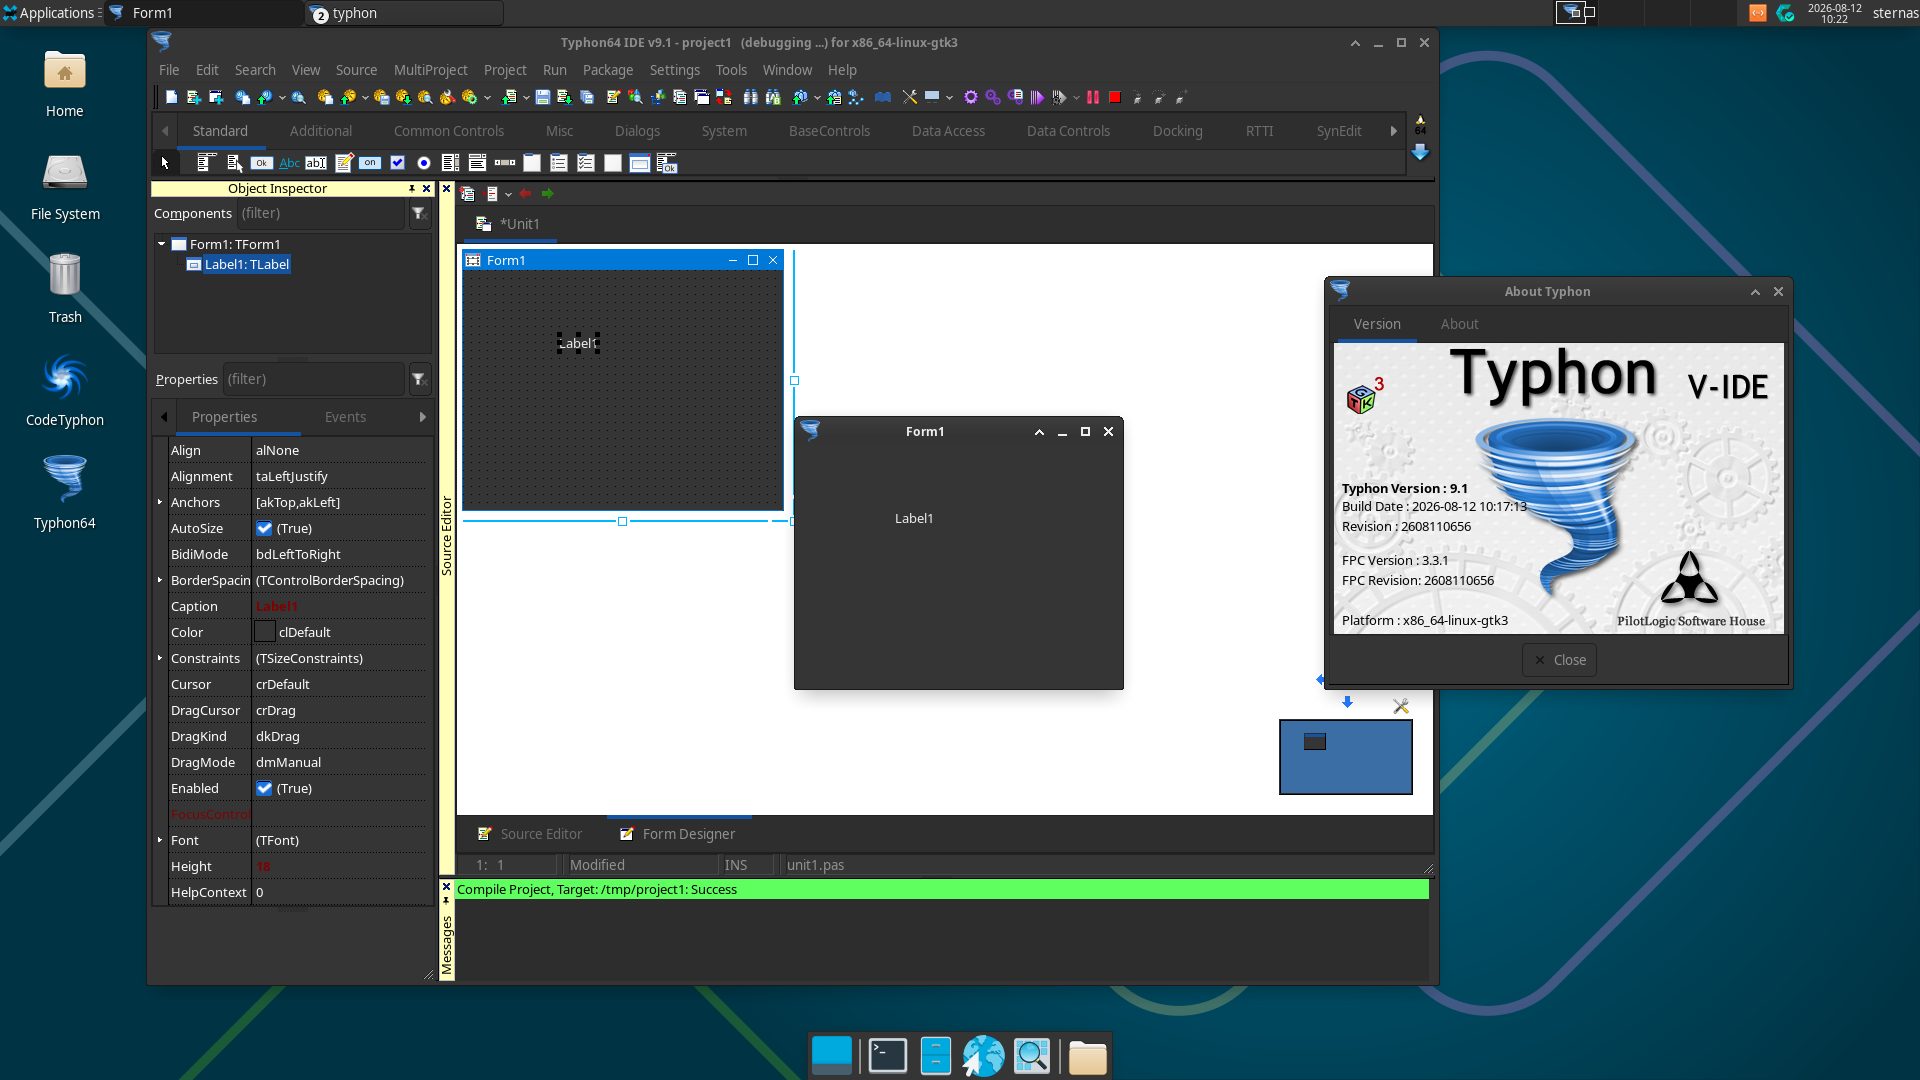Image resolution: width=1920 pixels, height=1080 pixels.
Task: Expand the Constraints property
Action: (x=160, y=658)
